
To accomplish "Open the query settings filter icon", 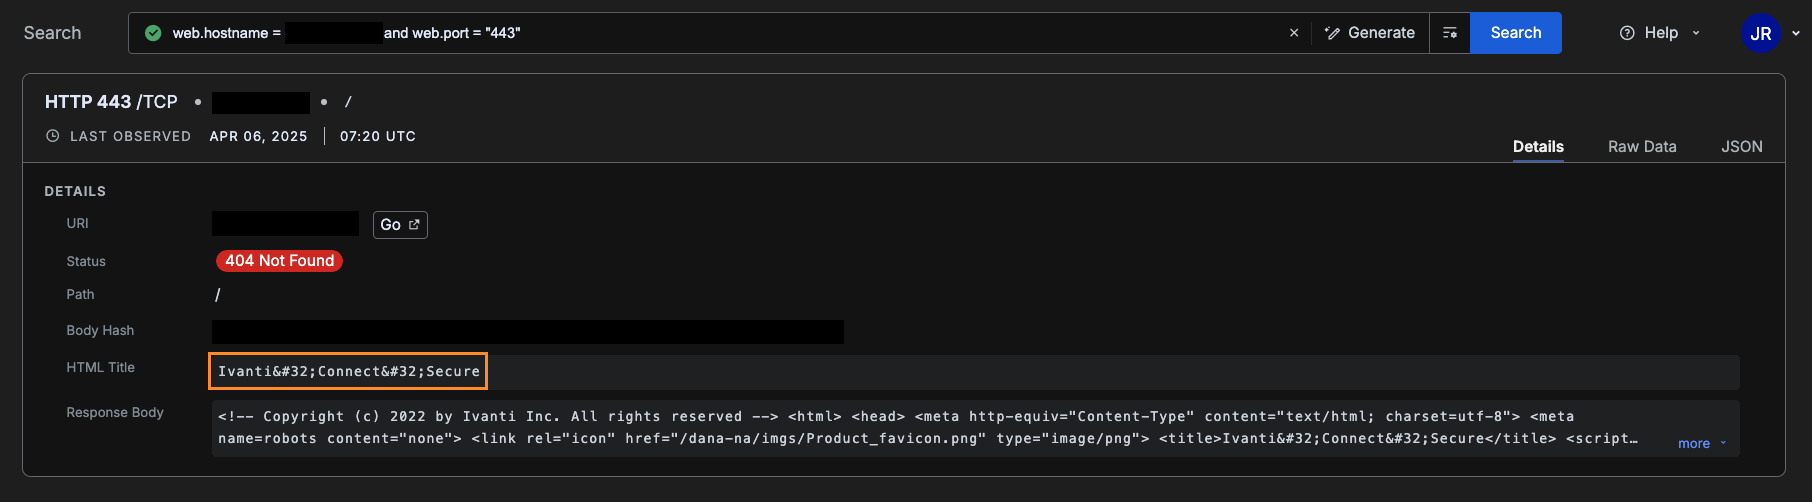I will coord(1450,33).
